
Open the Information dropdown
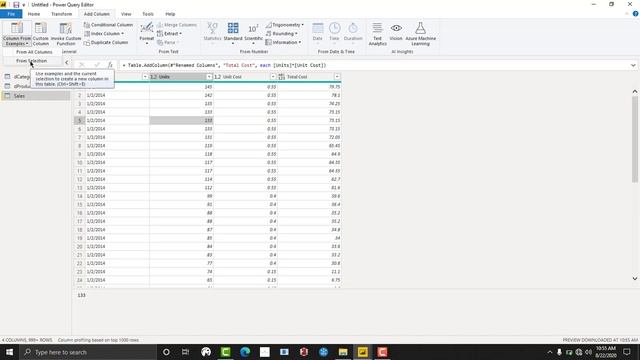coord(283,42)
